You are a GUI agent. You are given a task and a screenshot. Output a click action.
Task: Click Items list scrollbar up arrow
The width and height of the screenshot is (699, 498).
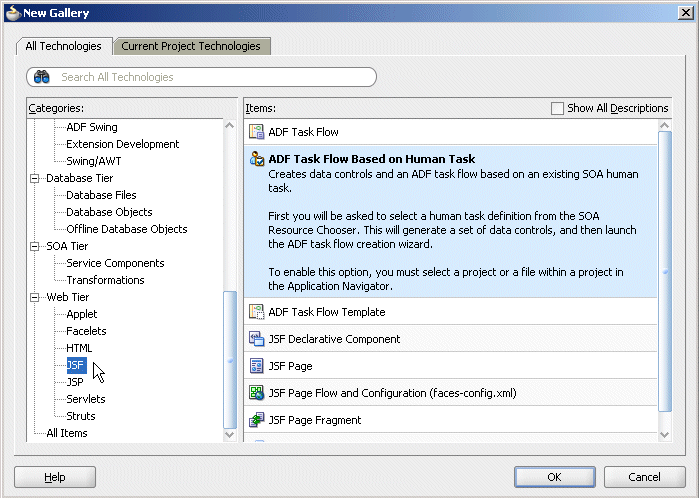(664, 126)
